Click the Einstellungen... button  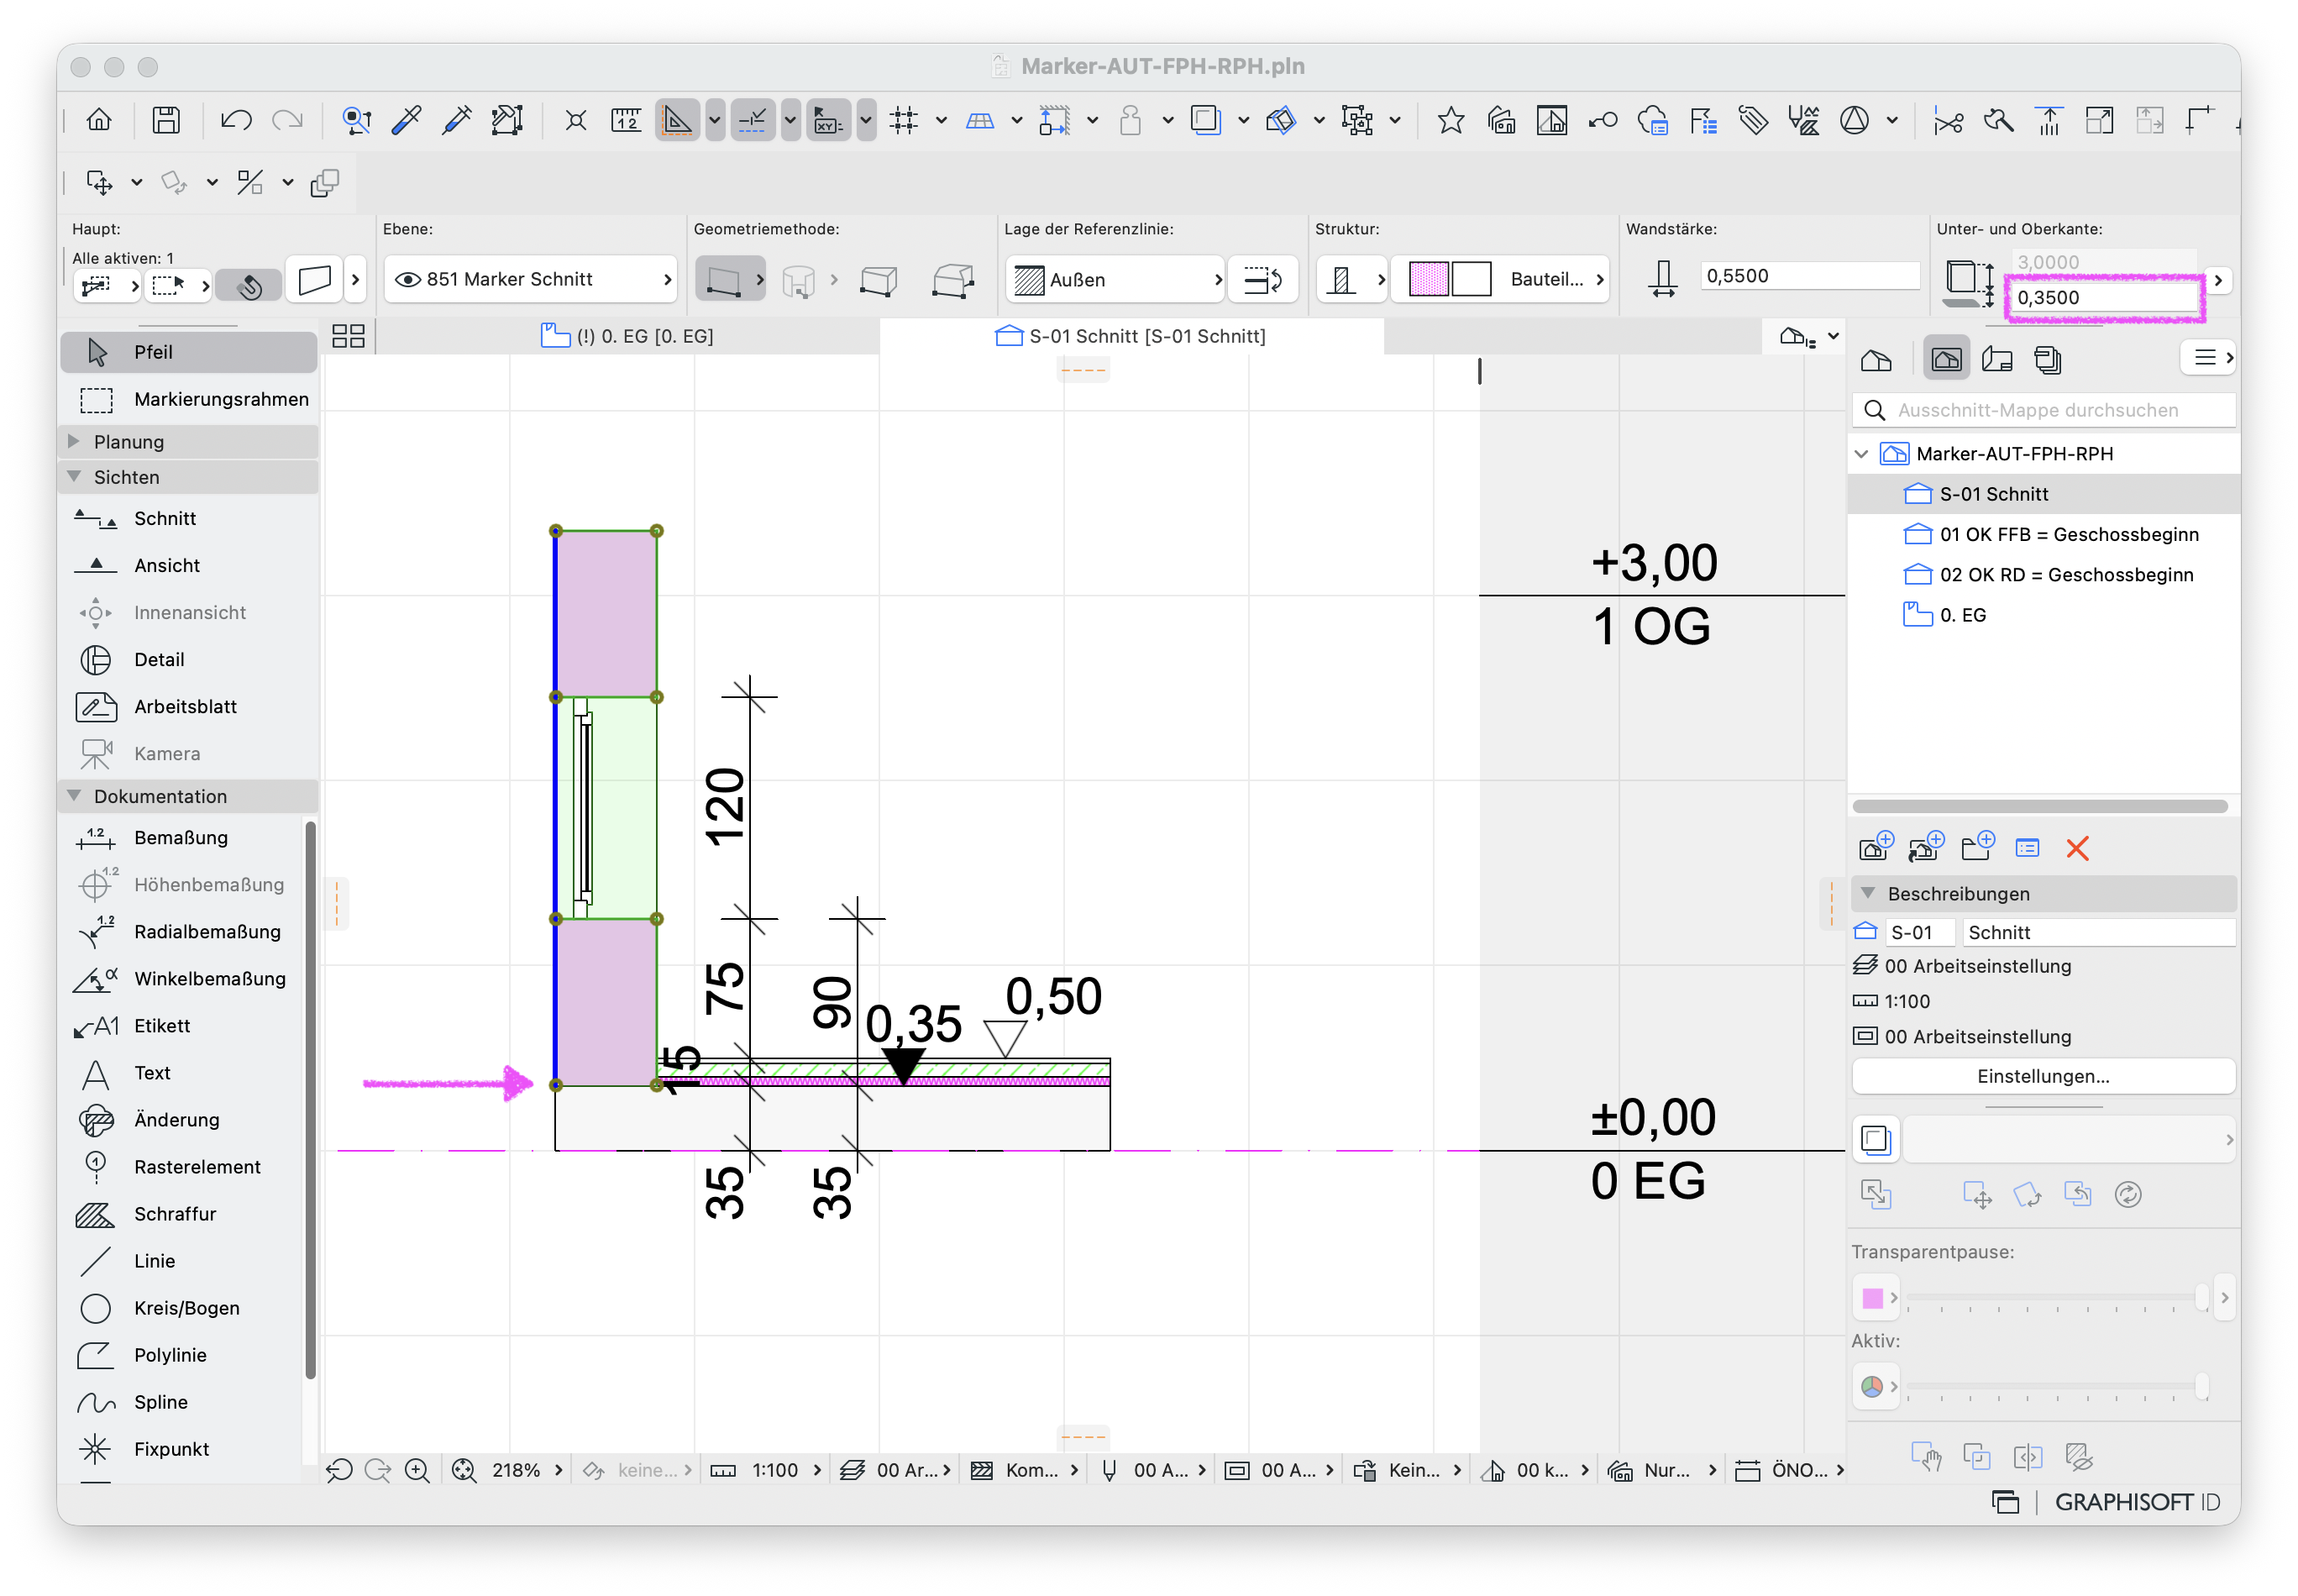pos(2042,1076)
